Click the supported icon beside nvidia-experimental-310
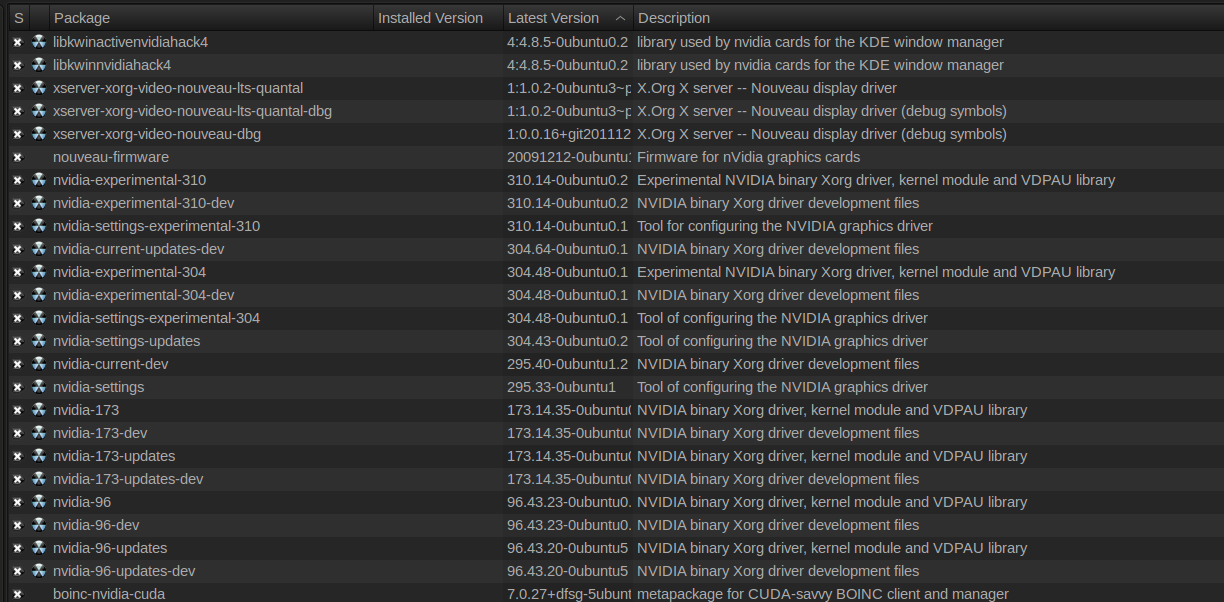Image resolution: width=1224 pixels, height=602 pixels. (39, 180)
